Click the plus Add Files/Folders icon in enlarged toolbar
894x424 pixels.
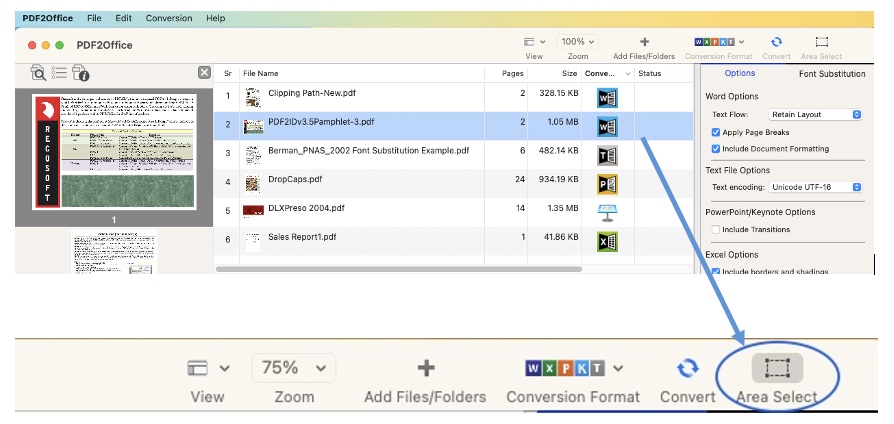point(426,368)
